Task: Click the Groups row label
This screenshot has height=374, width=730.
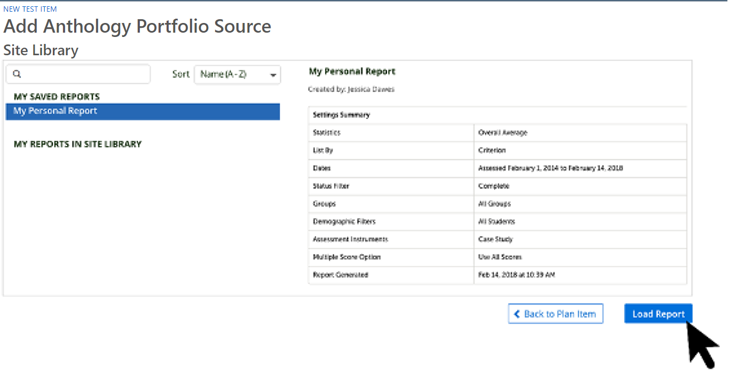Action: [x=324, y=204]
